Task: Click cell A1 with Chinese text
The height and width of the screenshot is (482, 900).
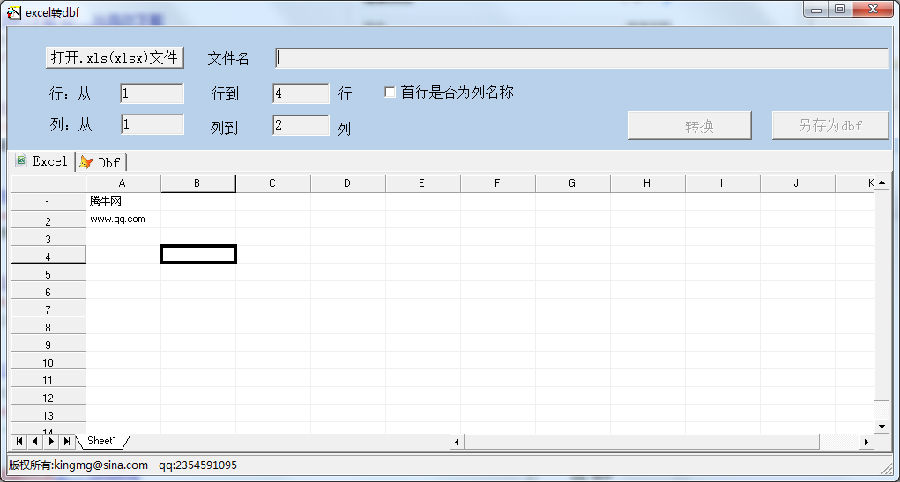Action: pyautogui.click(x=123, y=201)
